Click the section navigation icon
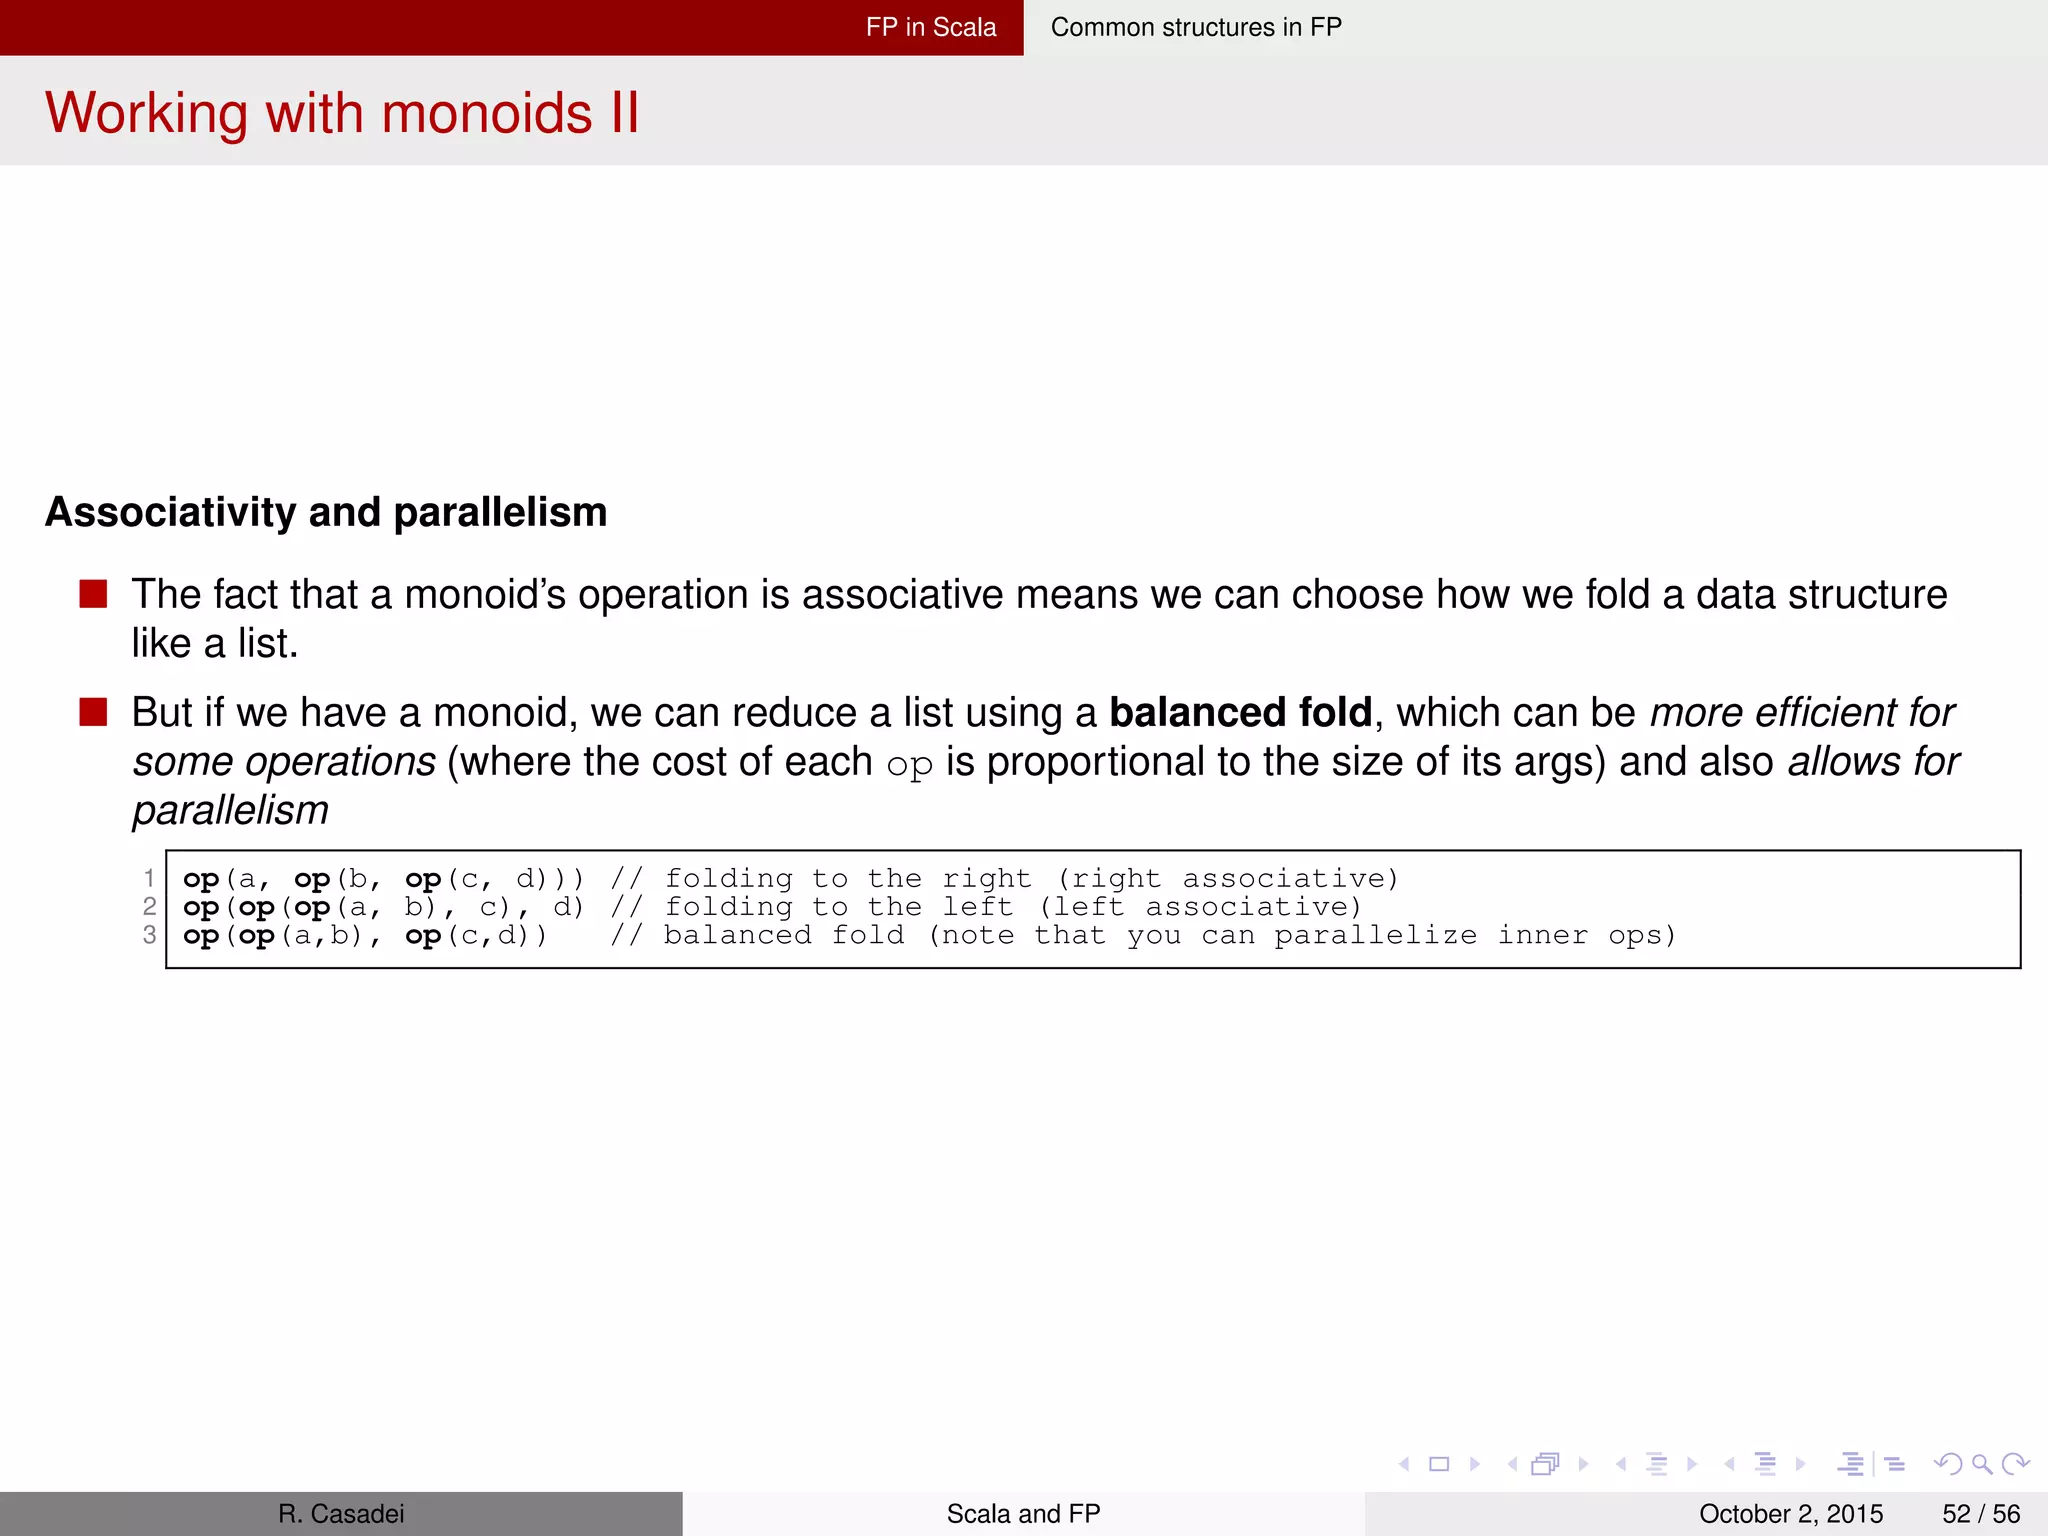This screenshot has height=1536, width=2048. point(1766,1464)
